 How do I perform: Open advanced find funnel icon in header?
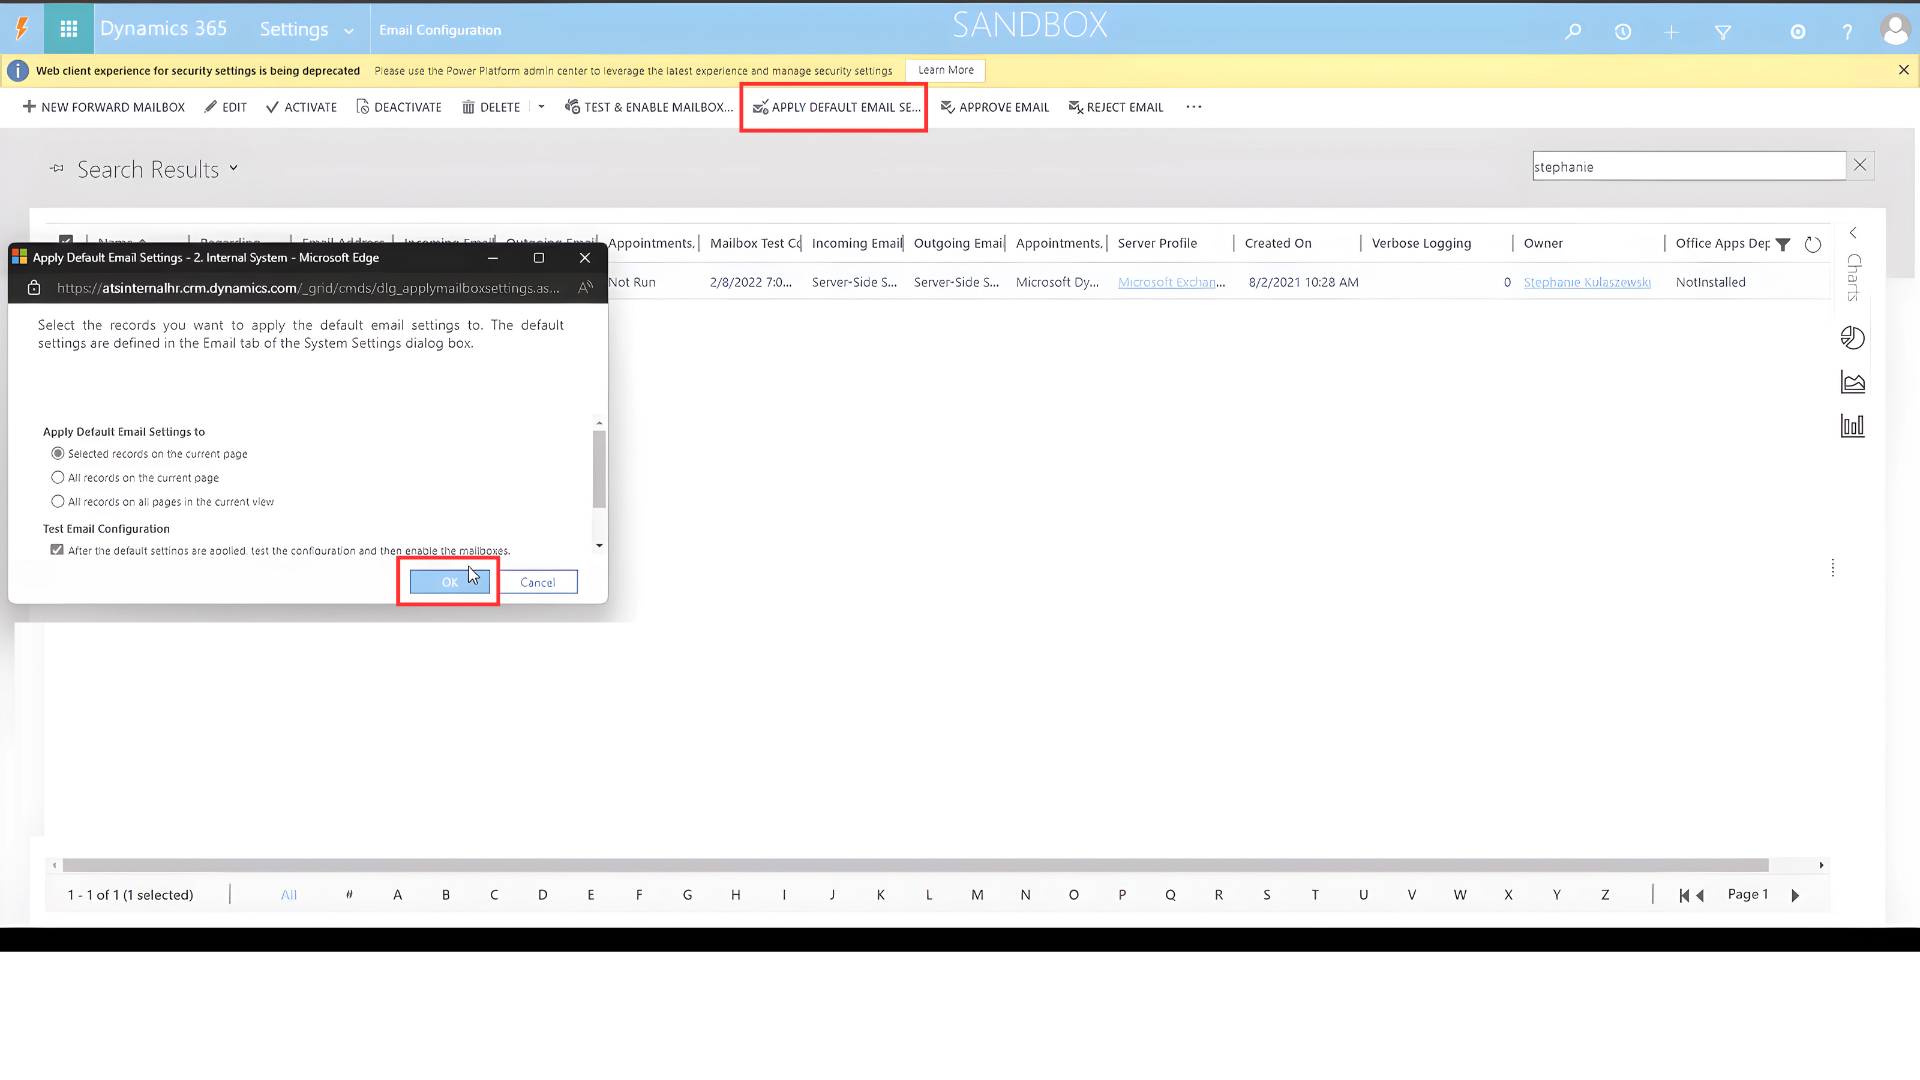pos(1722,32)
